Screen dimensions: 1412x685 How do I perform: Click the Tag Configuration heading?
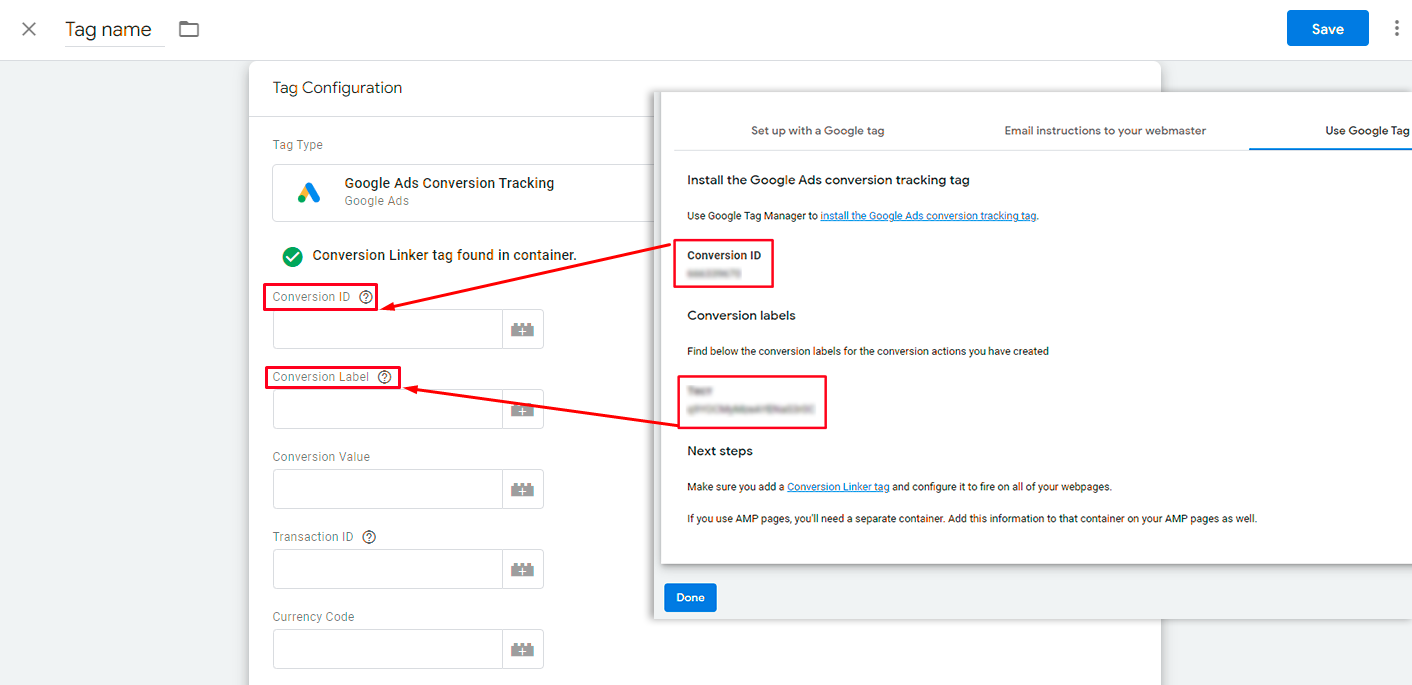click(x=337, y=88)
